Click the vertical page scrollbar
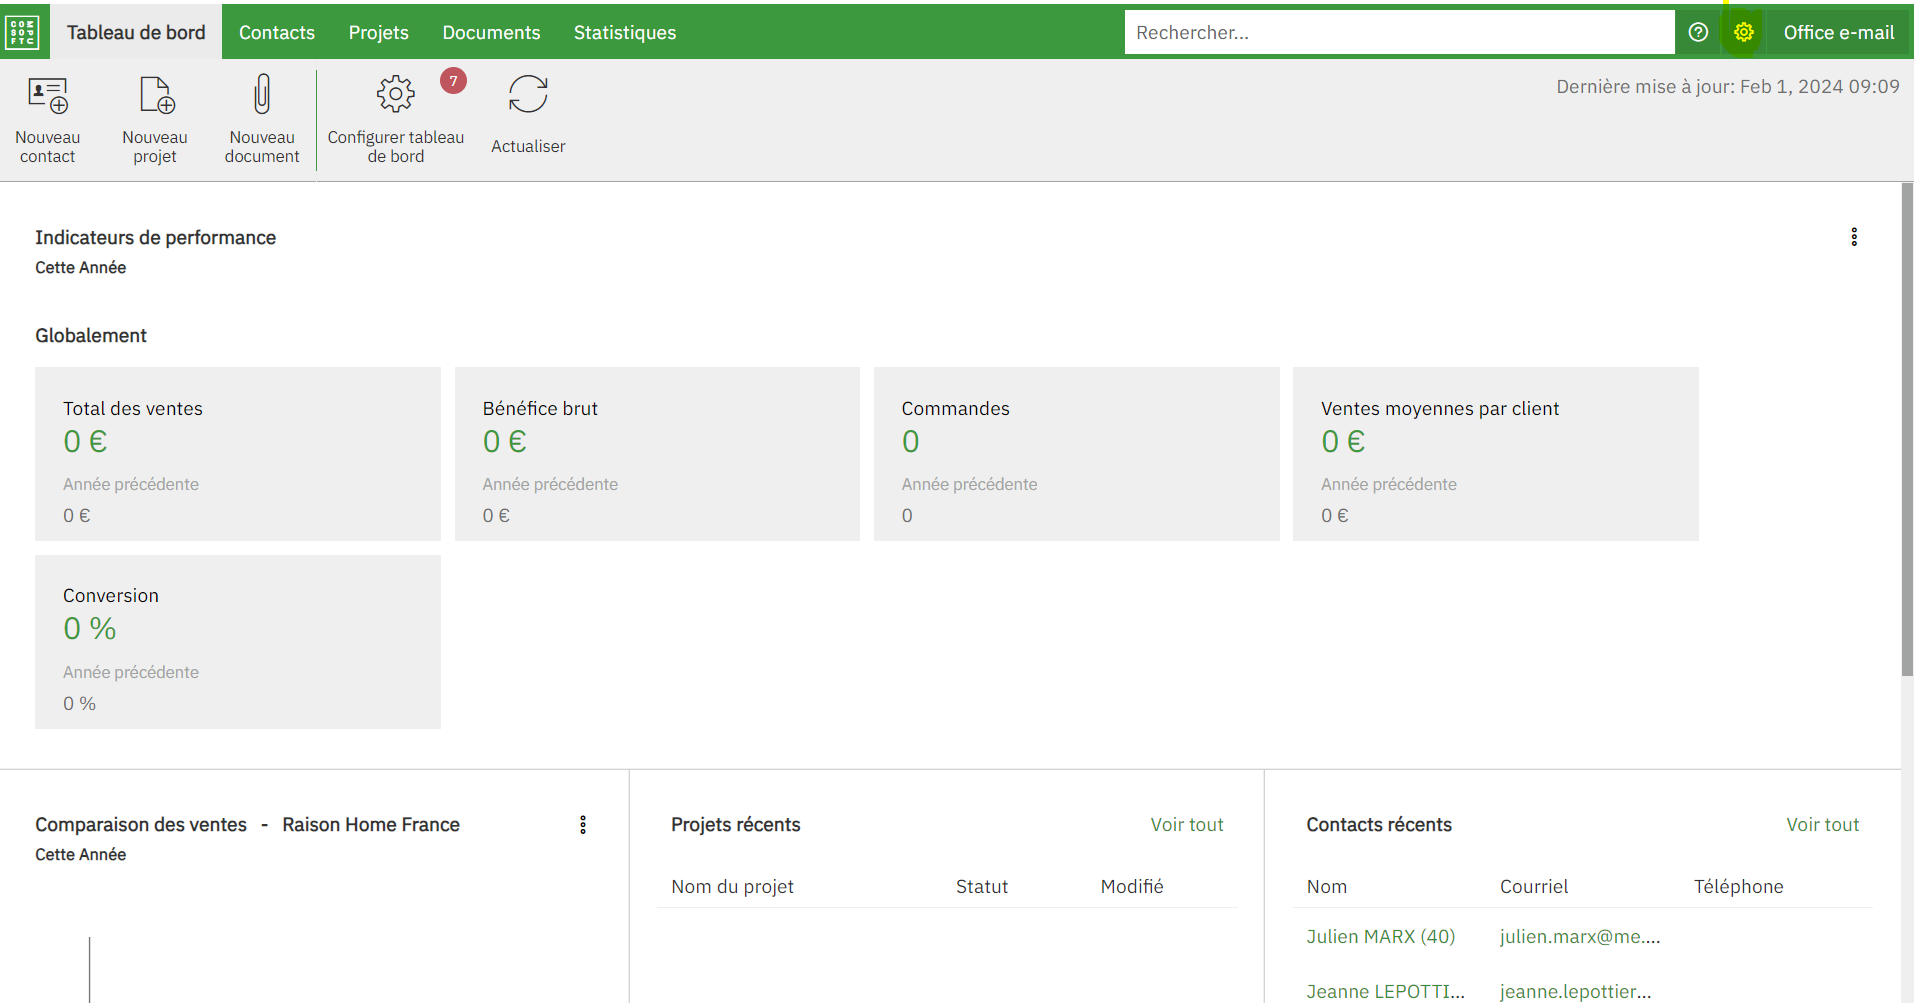The width and height of the screenshot is (1914, 1003). (1907, 430)
